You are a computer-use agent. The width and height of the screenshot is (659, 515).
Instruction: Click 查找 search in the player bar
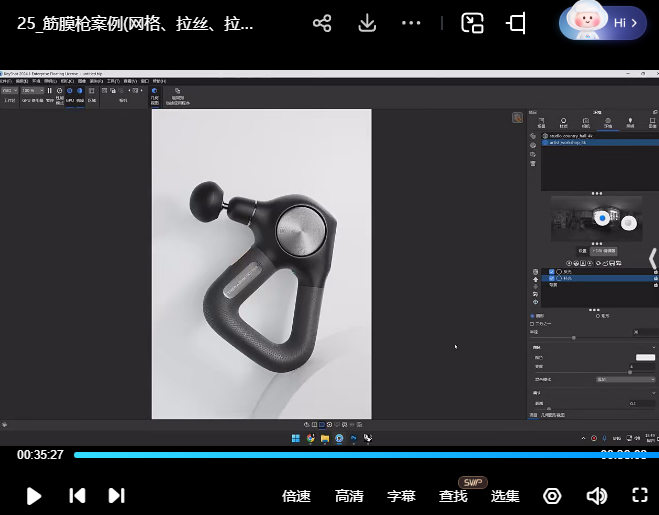[453, 496]
